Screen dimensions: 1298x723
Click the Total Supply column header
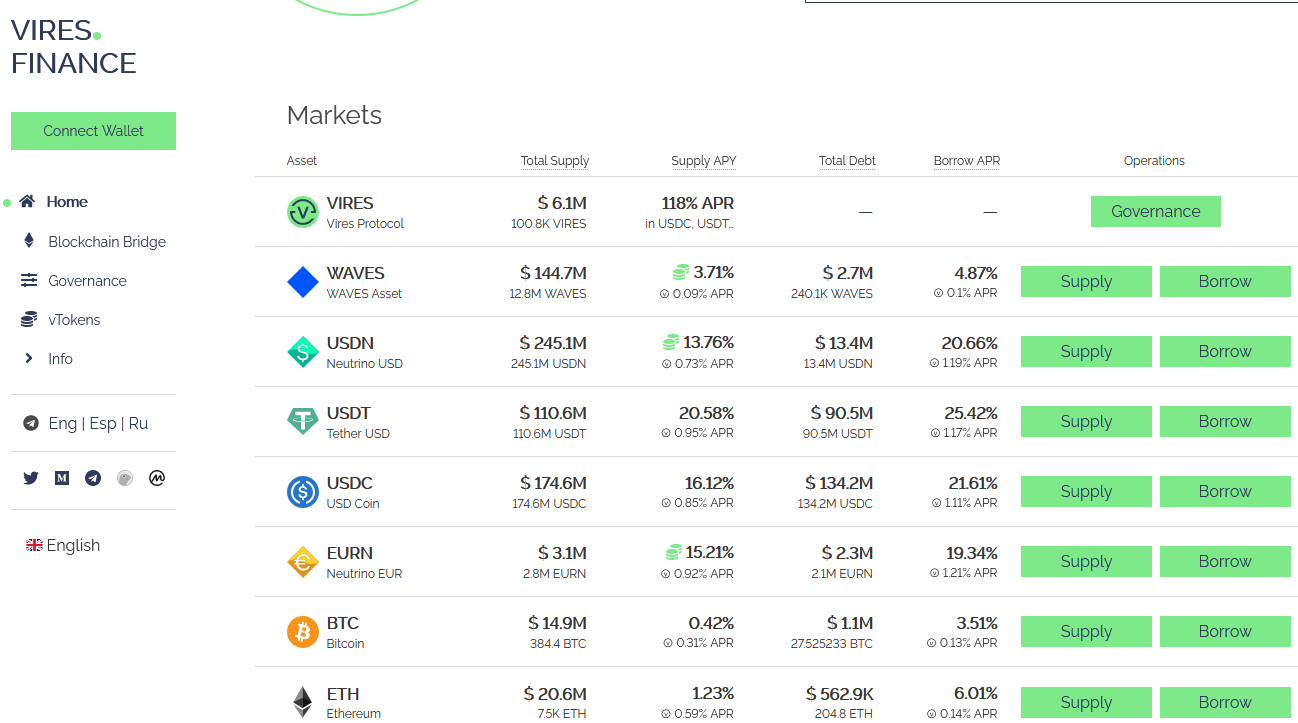pos(555,160)
